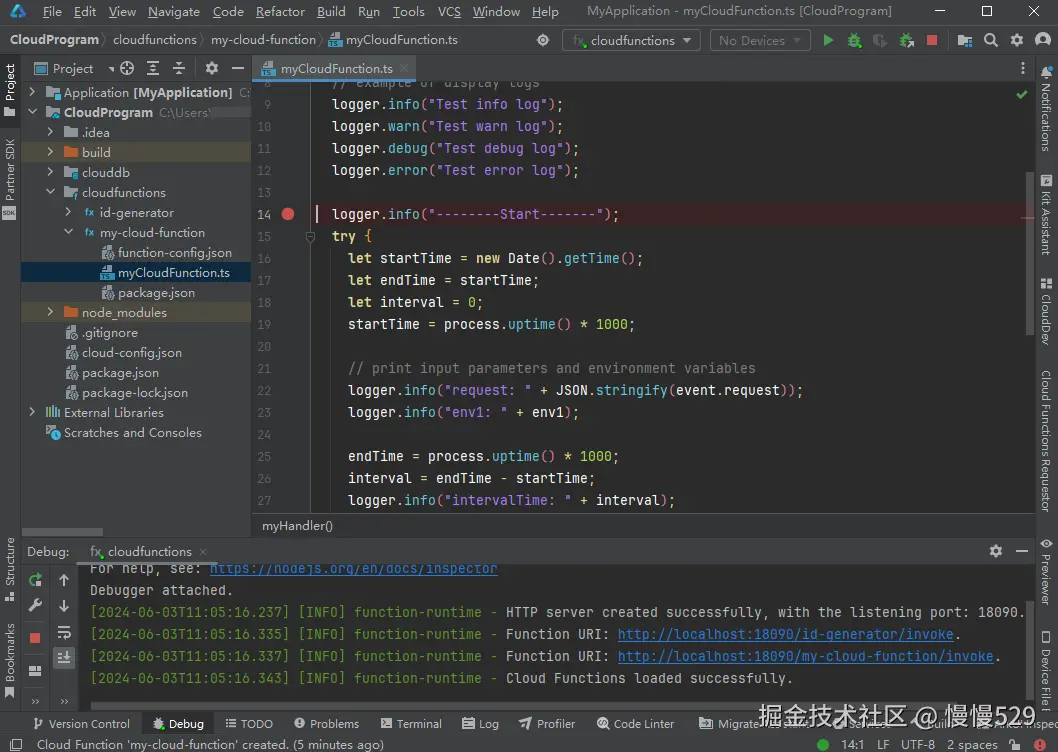Open the Refactor menu
The image size is (1058, 752).
(x=280, y=12)
